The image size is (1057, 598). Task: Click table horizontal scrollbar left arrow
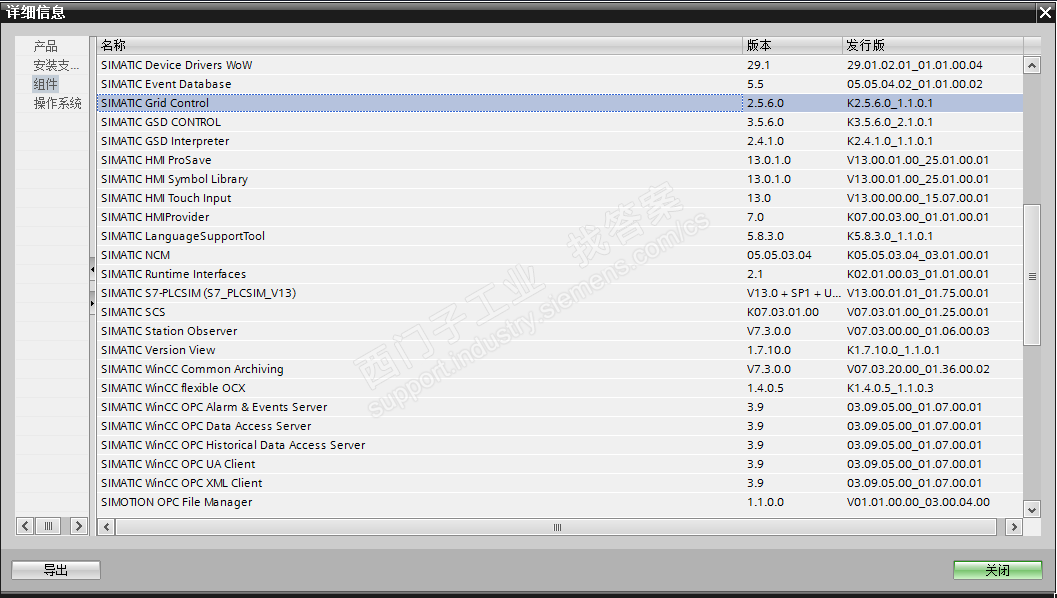pos(106,527)
